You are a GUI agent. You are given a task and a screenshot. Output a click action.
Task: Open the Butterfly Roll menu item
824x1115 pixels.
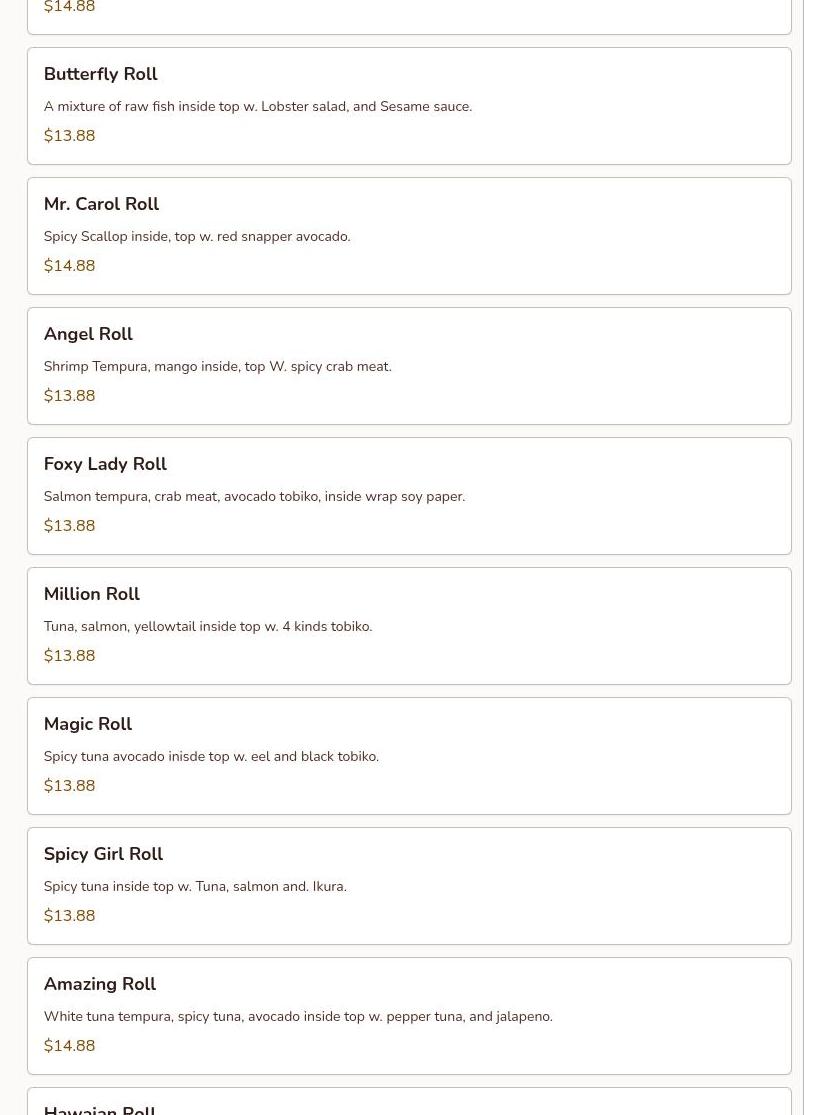(x=100, y=75)
